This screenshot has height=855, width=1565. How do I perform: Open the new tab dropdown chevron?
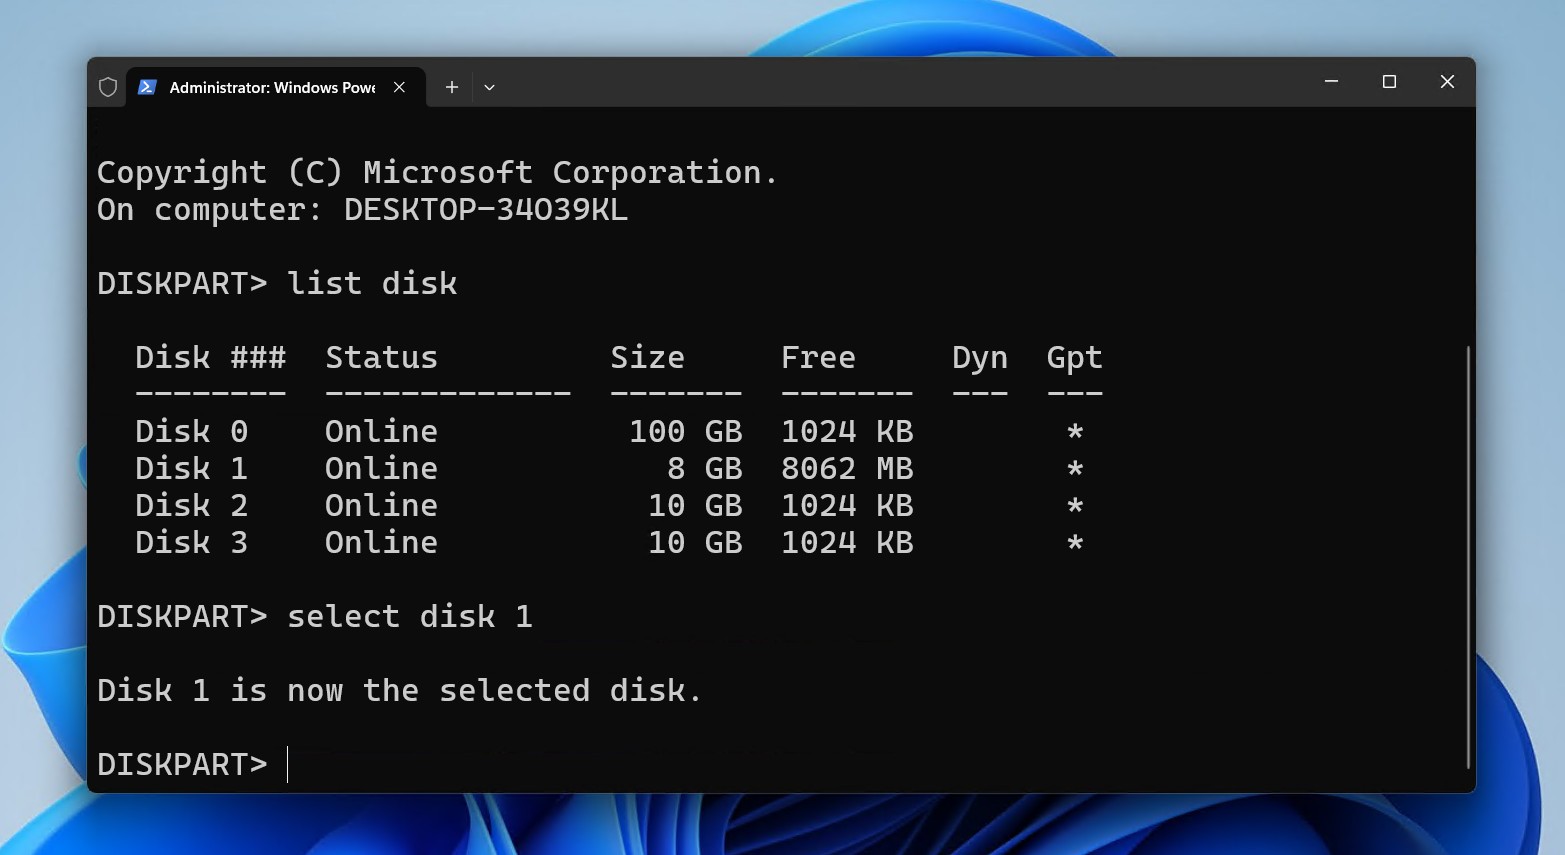(x=489, y=88)
